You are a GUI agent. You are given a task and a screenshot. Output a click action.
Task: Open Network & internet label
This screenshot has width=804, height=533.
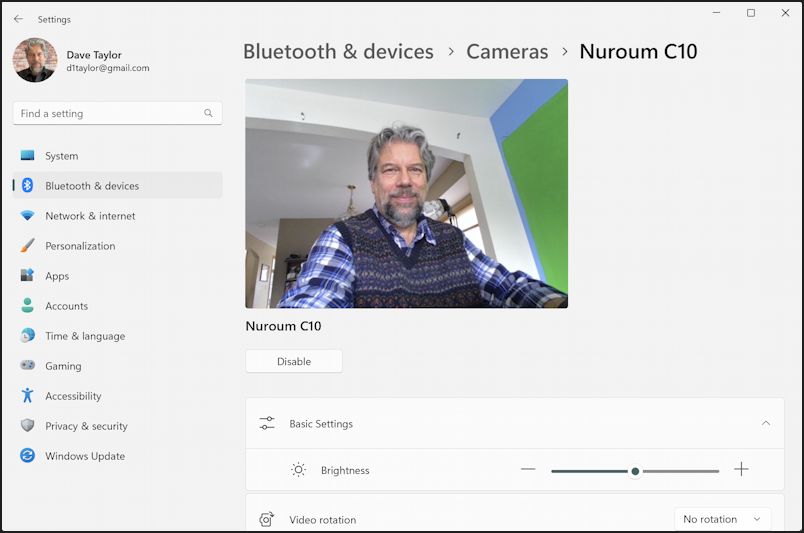point(90,216)
